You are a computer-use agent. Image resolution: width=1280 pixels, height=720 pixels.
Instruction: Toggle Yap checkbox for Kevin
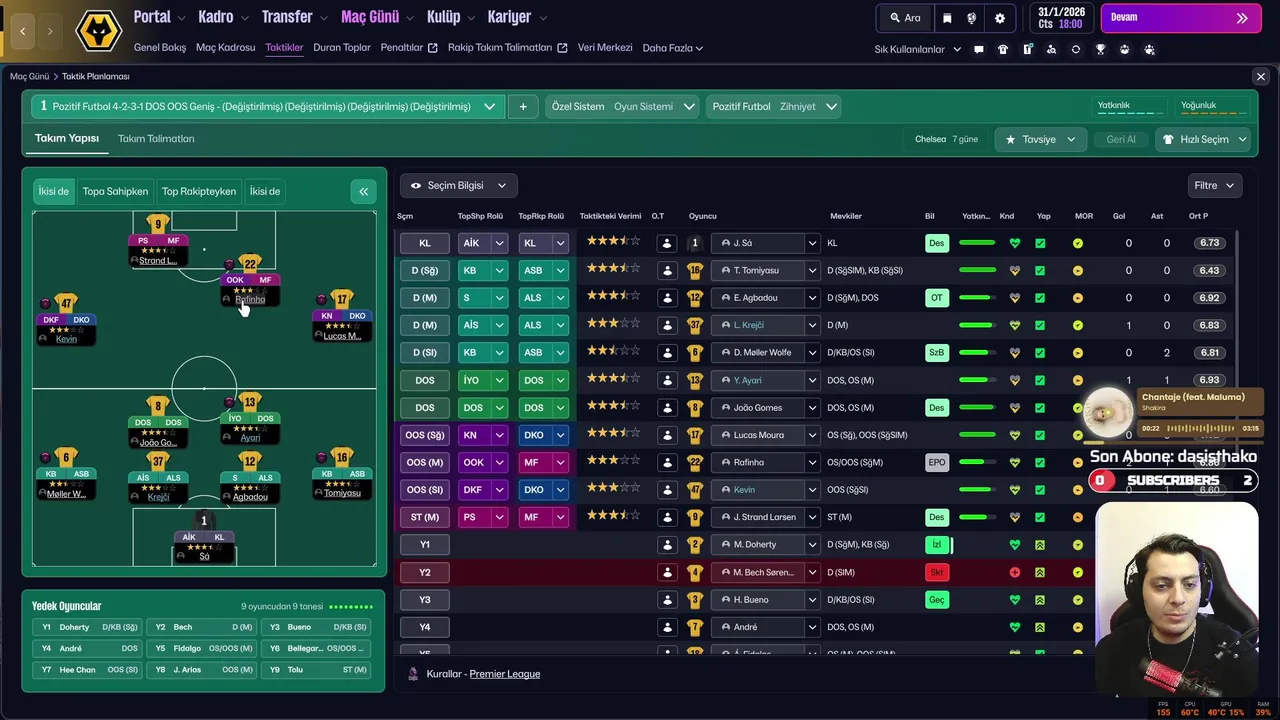click(x=1040, y=490)
